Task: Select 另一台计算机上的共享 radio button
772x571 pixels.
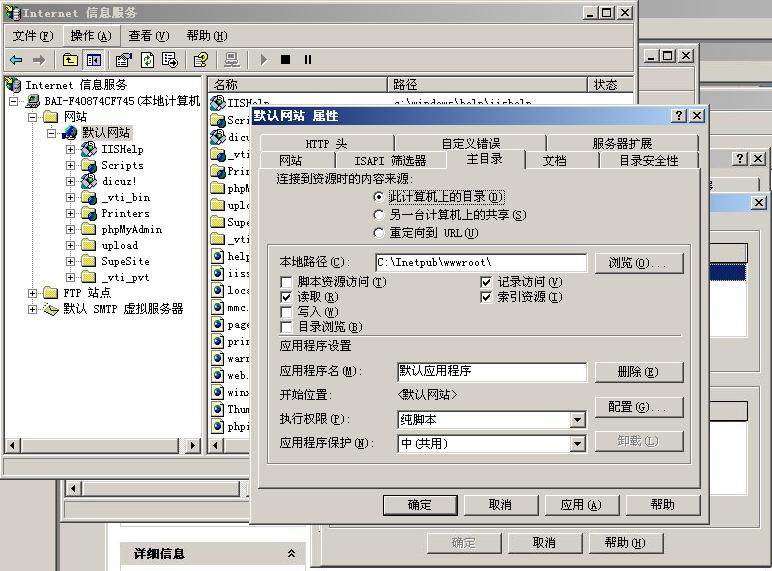Action: tap(378, 215)
